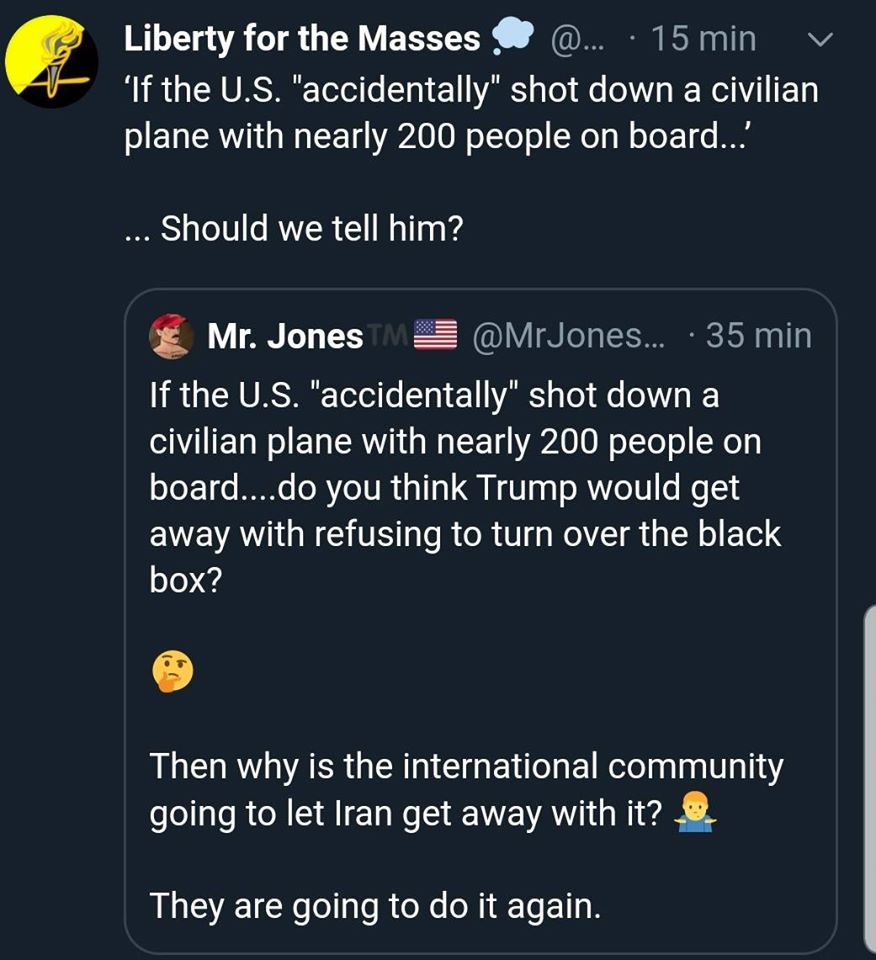Click the "Then why is the international community" paragraph
Screen dimensions: 876x960
point(466,791)
